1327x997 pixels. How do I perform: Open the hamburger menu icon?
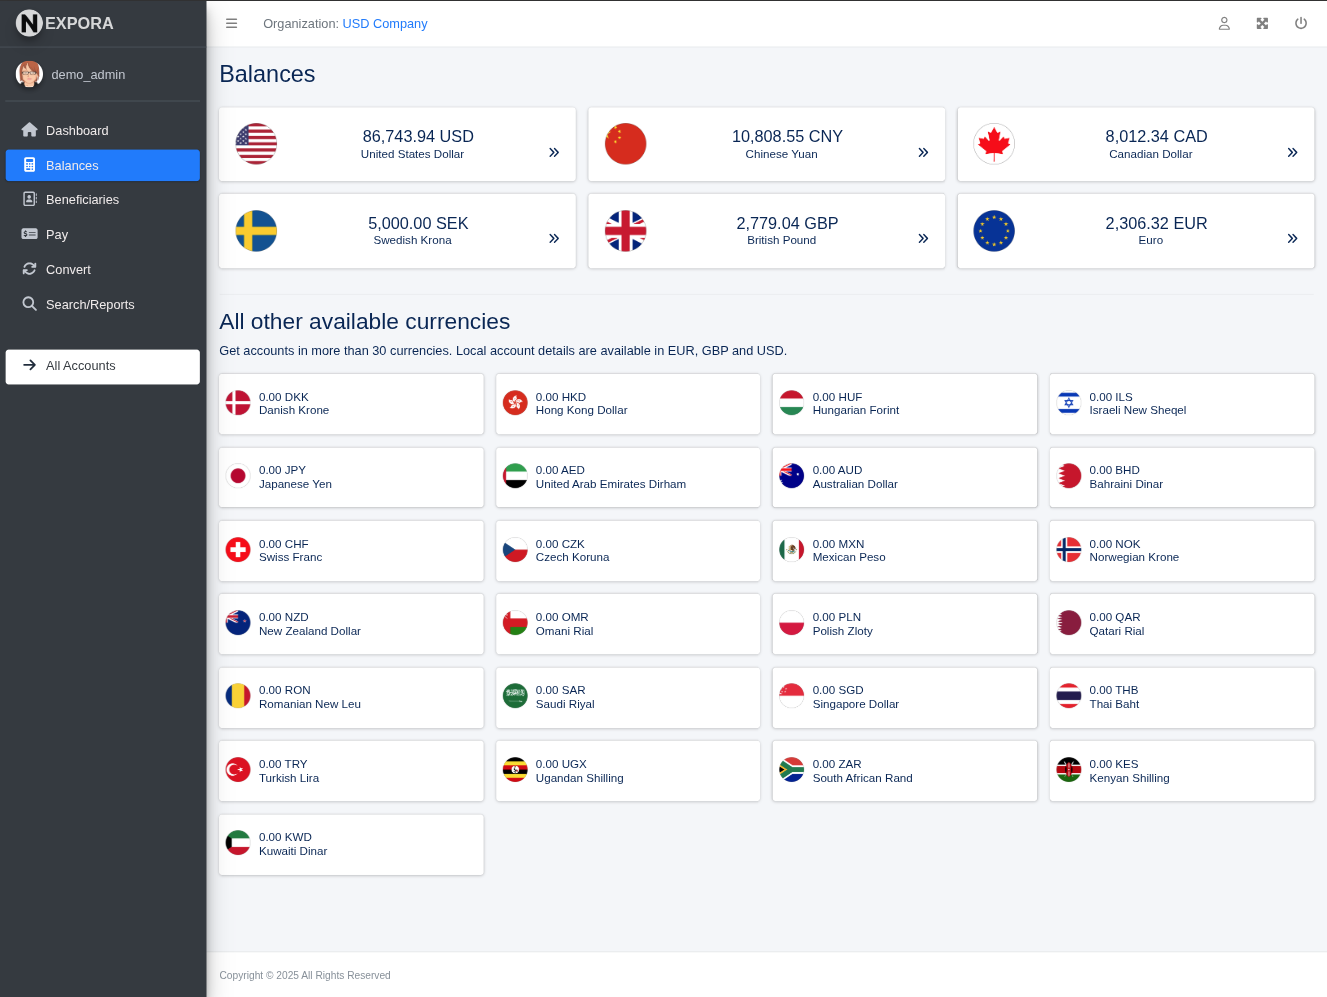pyautogui.click(x=231, y=23)
